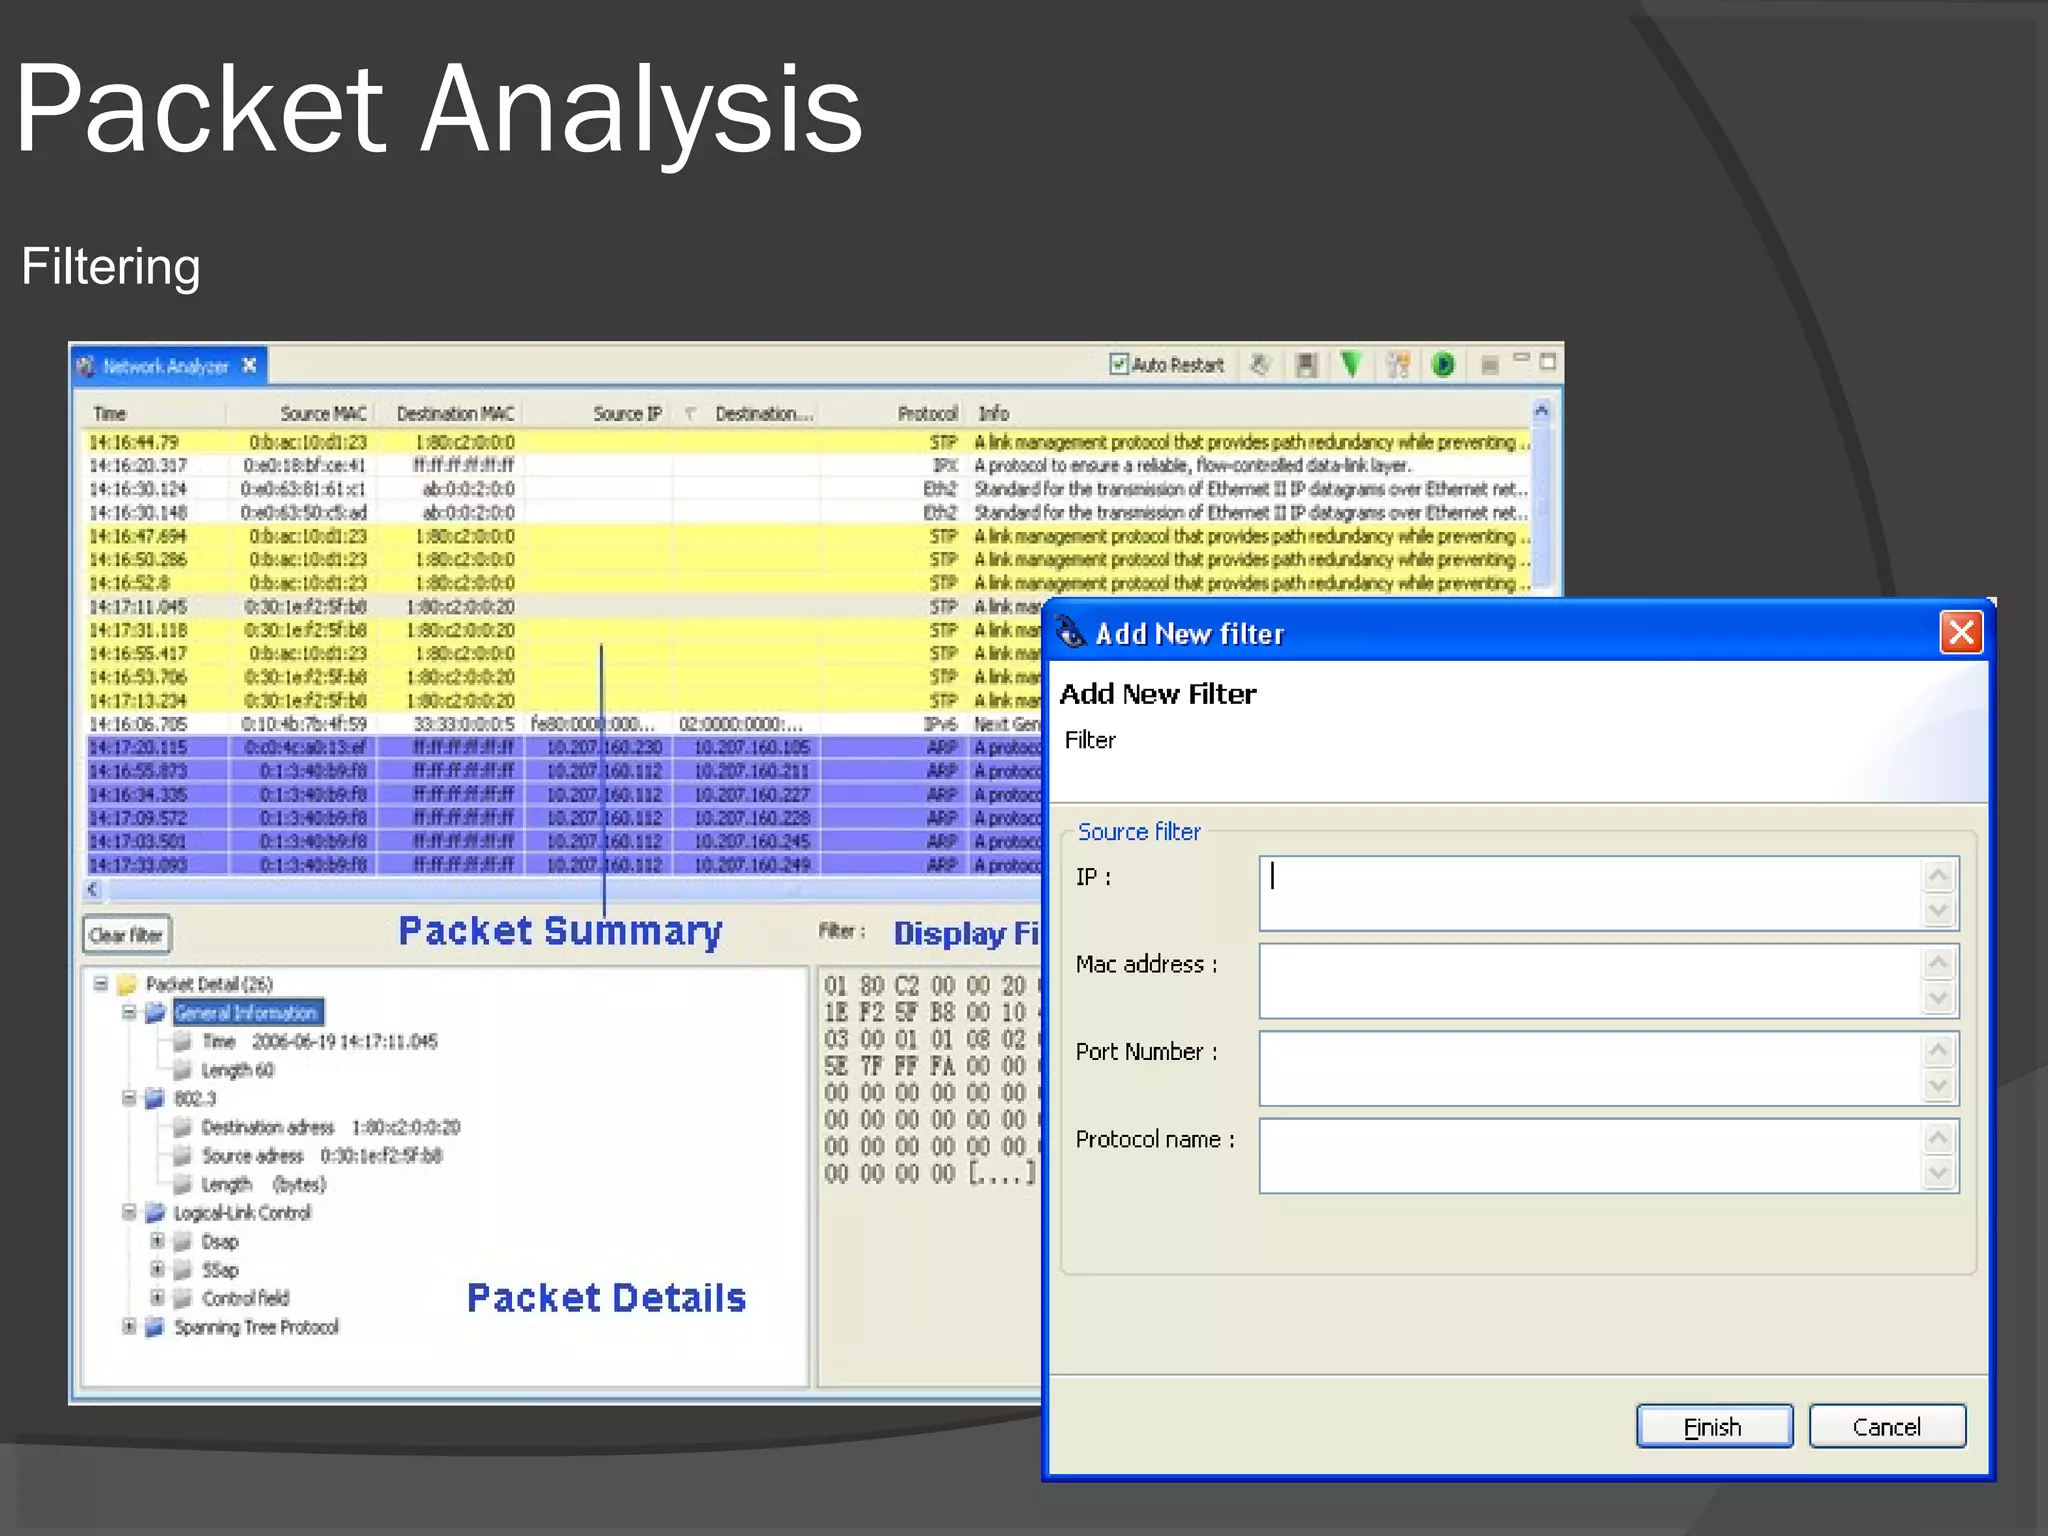Viewport: 2048px width, 1536px height.
Task: Click Protocol name field scroll up arrow
Action: (x=1939, y=1138)
